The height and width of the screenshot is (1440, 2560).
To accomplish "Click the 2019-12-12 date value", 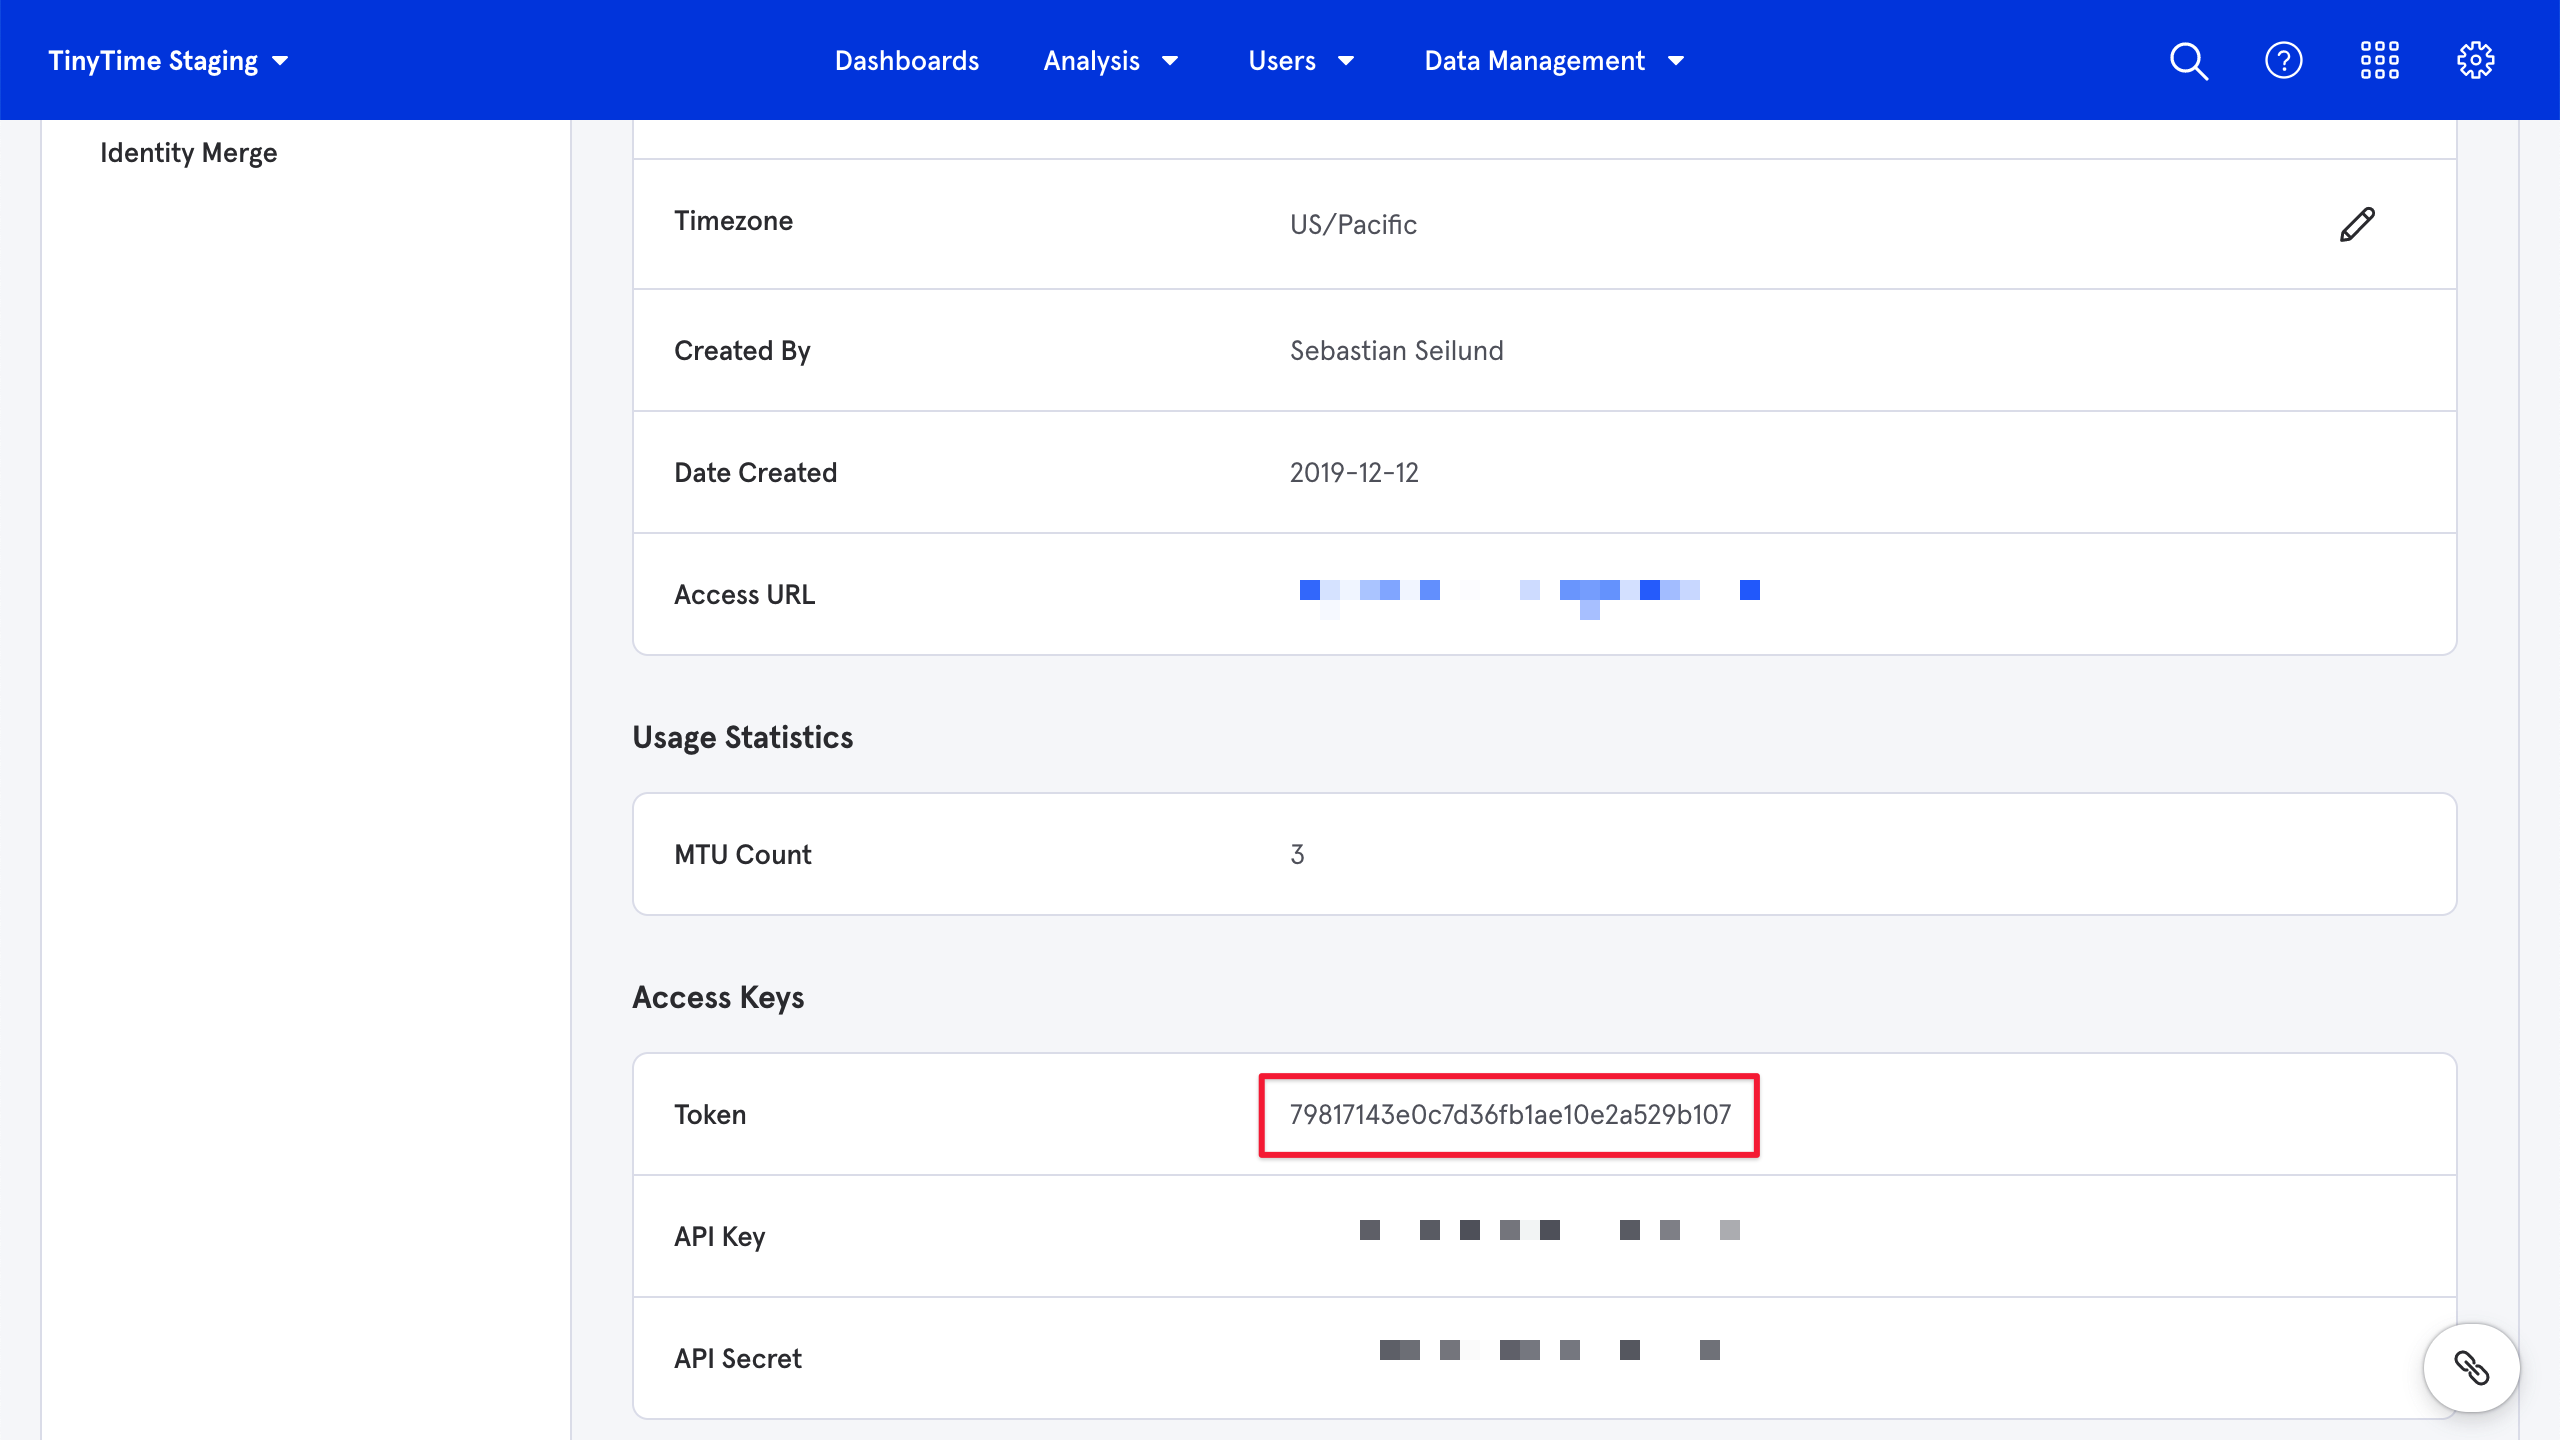I will click(x=1354, y=473).
